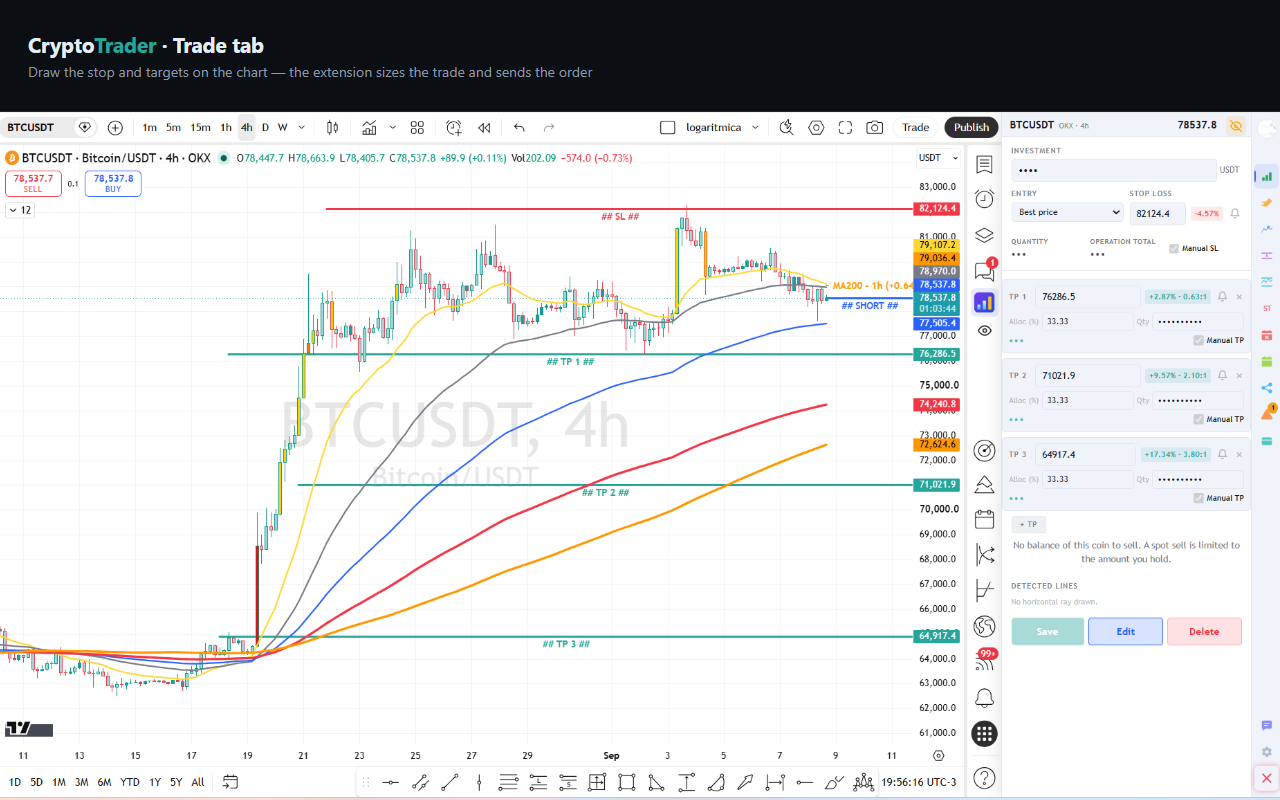Open the gear settings icon in far-right strip
The height and width of the screenshot is (800, 1280).
1267,751
